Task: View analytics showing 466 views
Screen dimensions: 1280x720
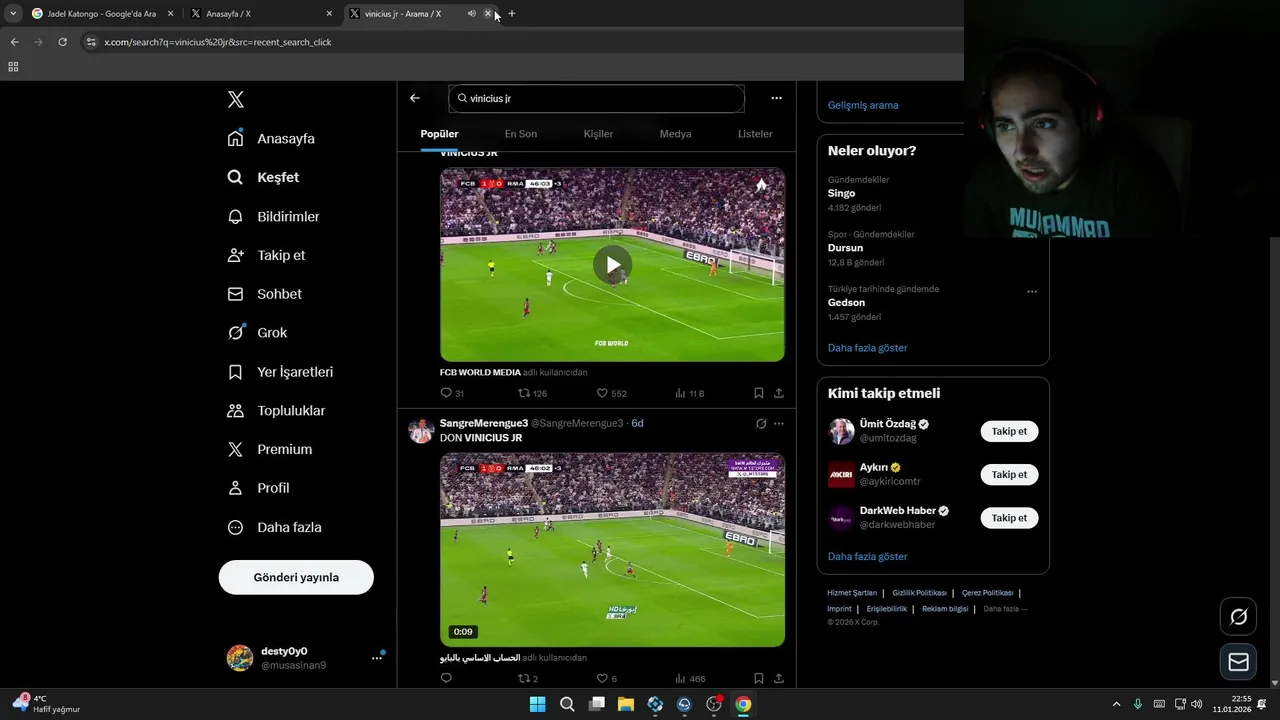Action: tap(690, 678)
